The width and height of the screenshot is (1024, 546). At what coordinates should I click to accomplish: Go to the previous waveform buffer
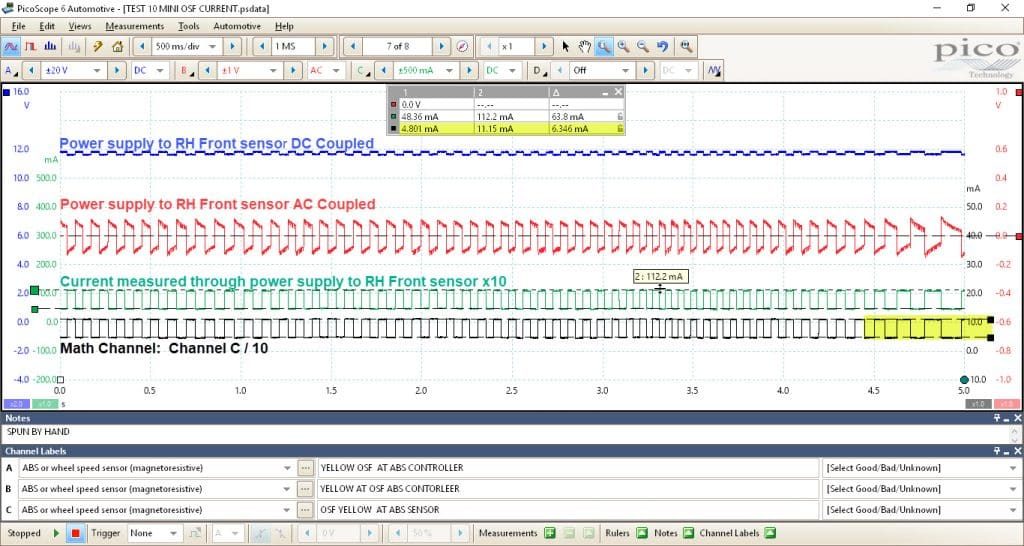click(x=353, y=46)
